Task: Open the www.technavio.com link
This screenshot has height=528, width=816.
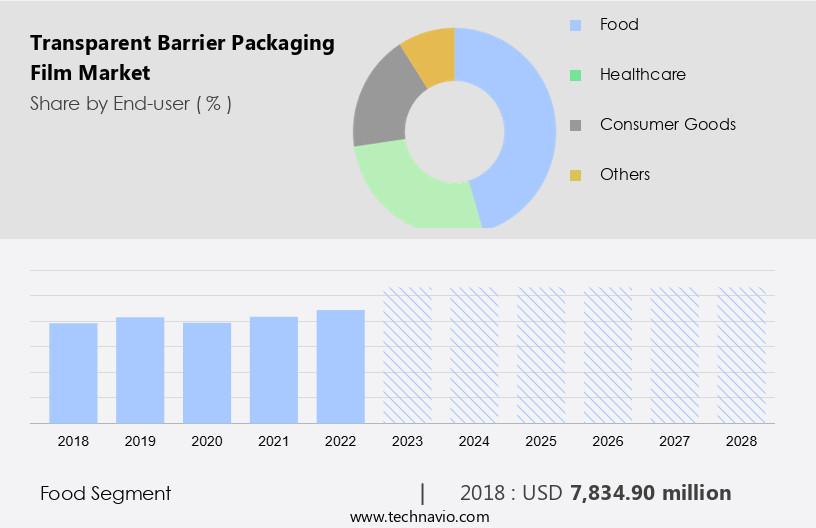Action: 419,517
